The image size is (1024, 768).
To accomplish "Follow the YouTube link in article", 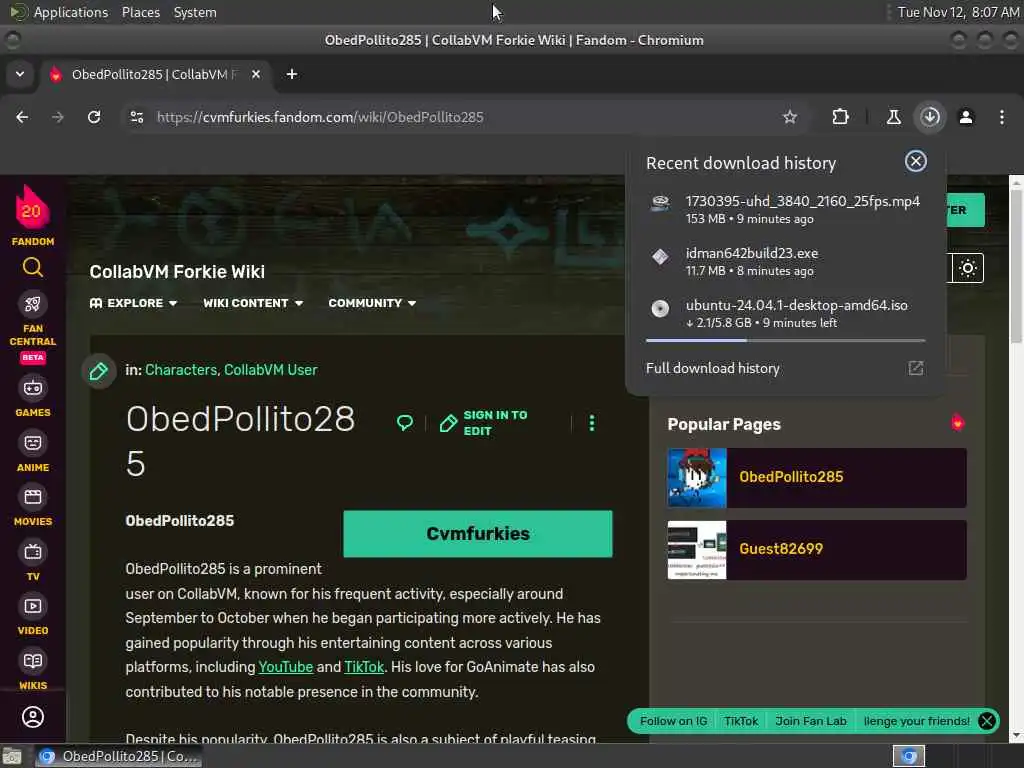I will (285, 667).
